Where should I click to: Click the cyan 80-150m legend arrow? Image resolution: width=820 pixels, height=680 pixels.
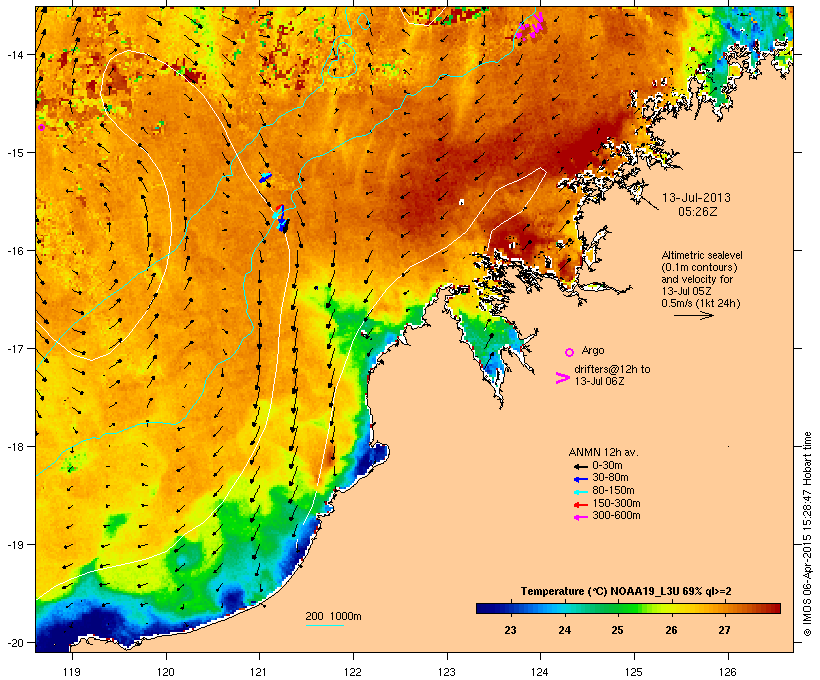pos(581,492)
